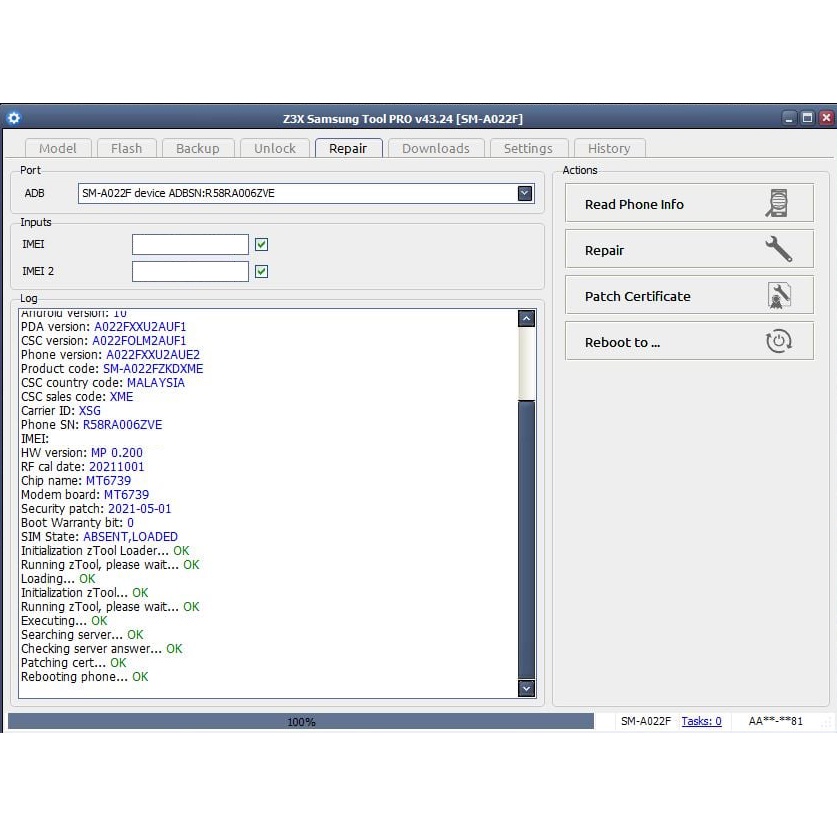Close the Z3X Samsung Tool window
This screenshot has width=837, height=837.
click(x=826, y=118)
